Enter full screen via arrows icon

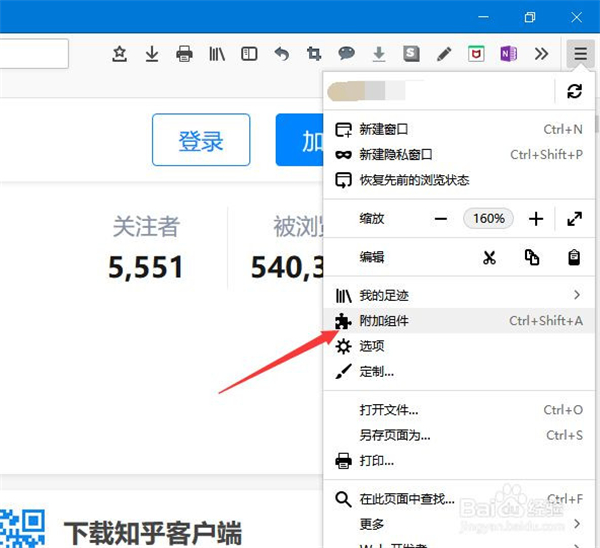coord(574,219)
